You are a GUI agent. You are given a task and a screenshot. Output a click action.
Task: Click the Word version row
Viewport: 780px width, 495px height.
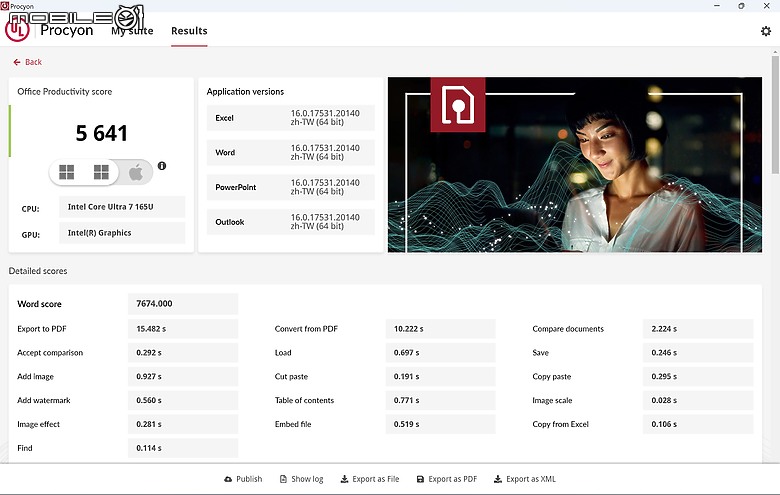tap(291, 153)
